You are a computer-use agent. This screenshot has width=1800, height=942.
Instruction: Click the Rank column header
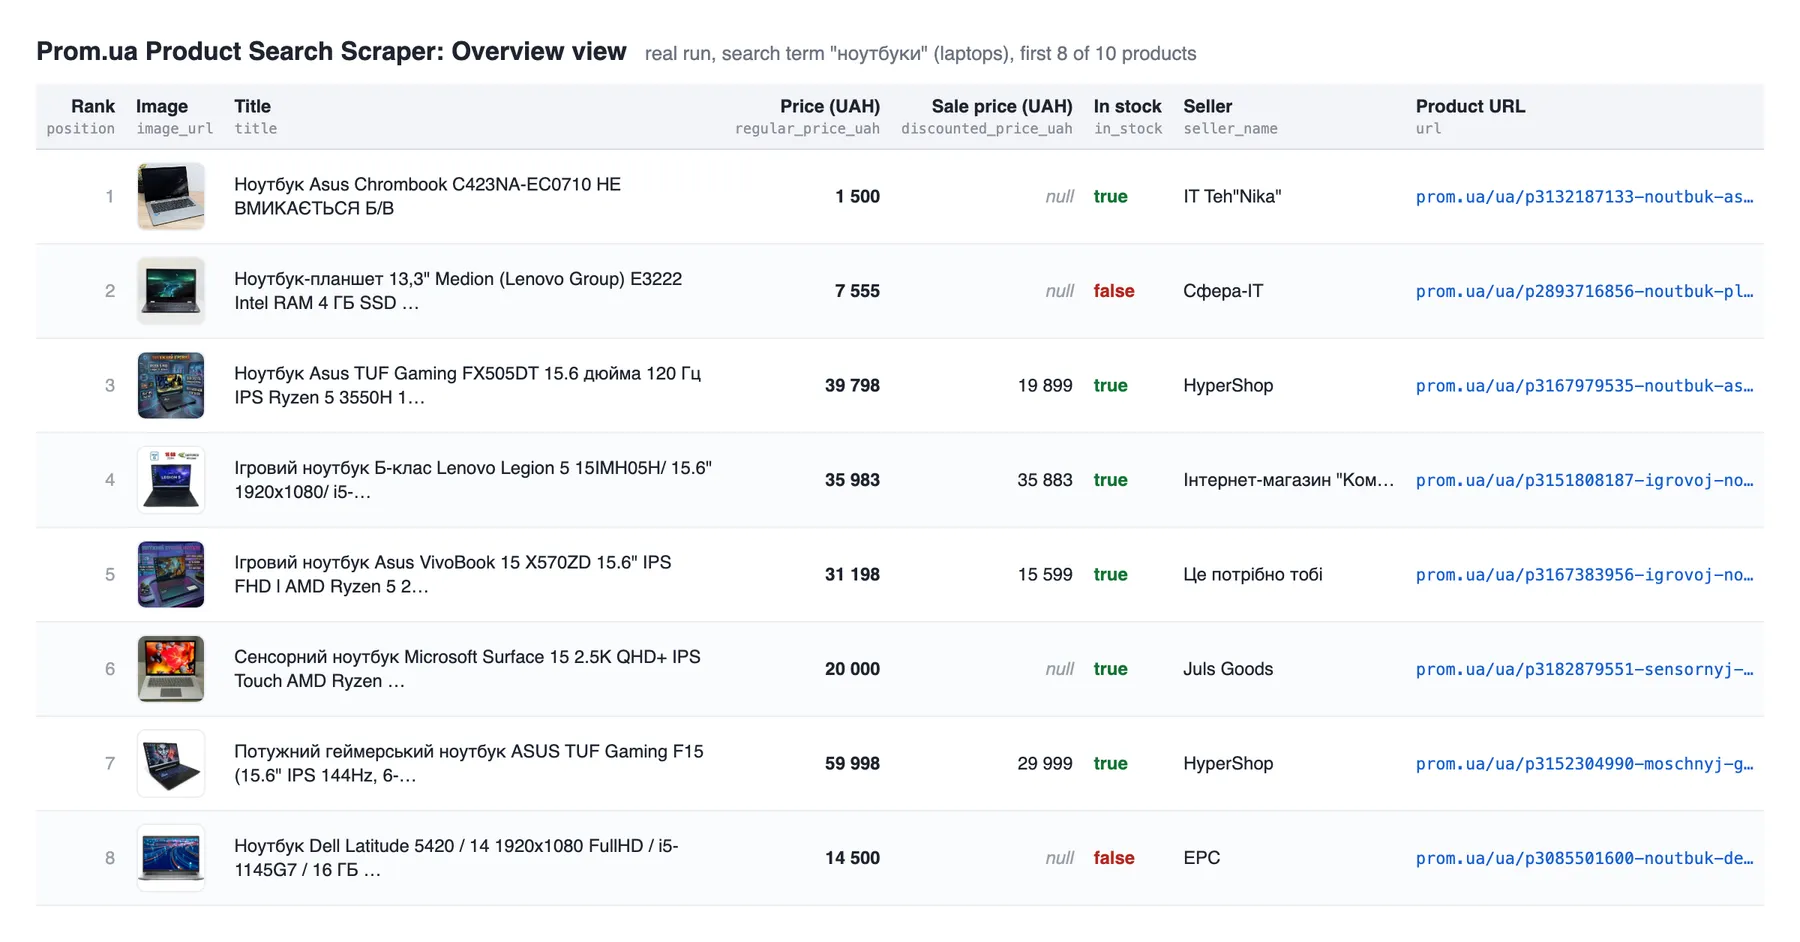coord(92,106)
